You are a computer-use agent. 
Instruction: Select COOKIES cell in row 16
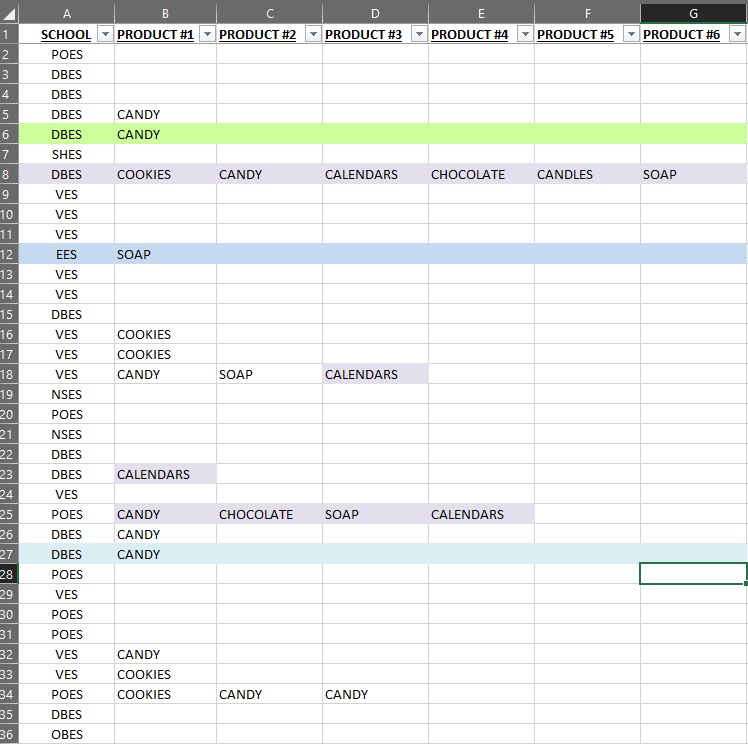click(x=165, y=334)
